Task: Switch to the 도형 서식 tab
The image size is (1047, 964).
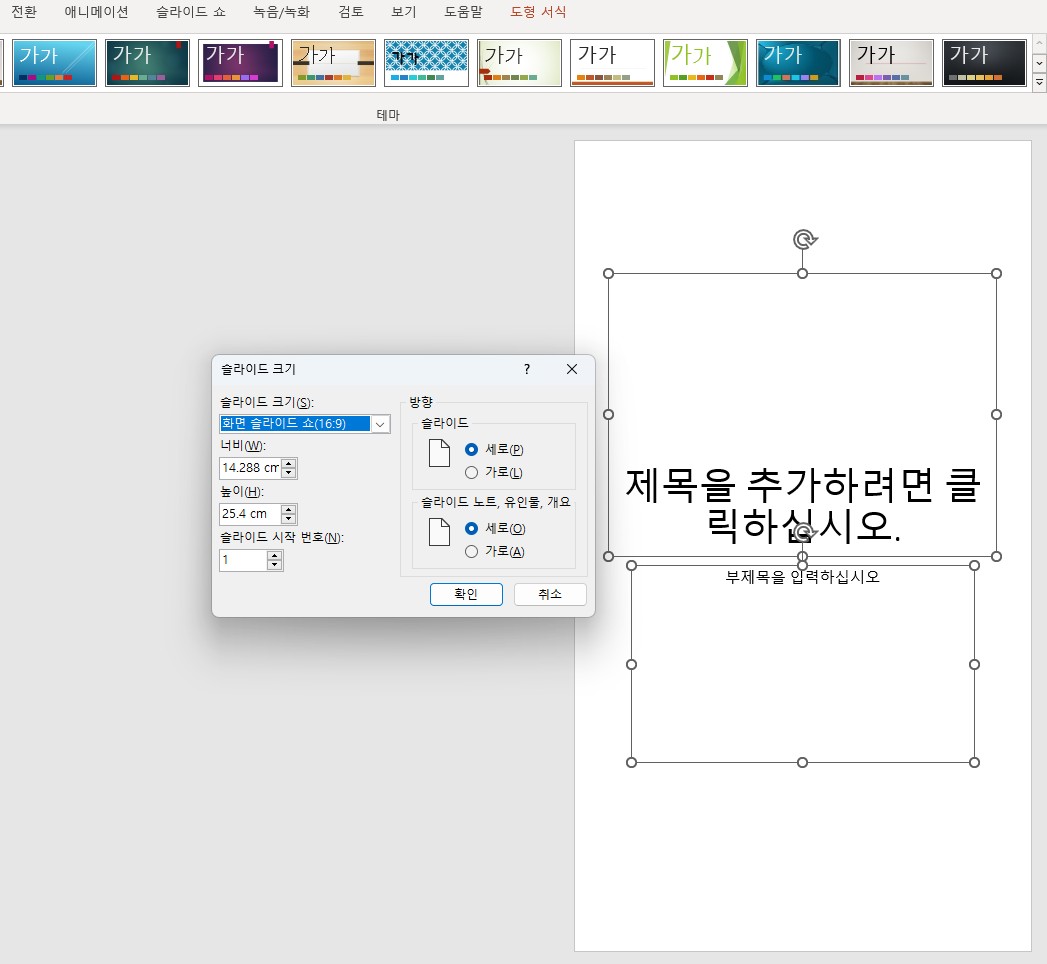Action: (537, 12)
